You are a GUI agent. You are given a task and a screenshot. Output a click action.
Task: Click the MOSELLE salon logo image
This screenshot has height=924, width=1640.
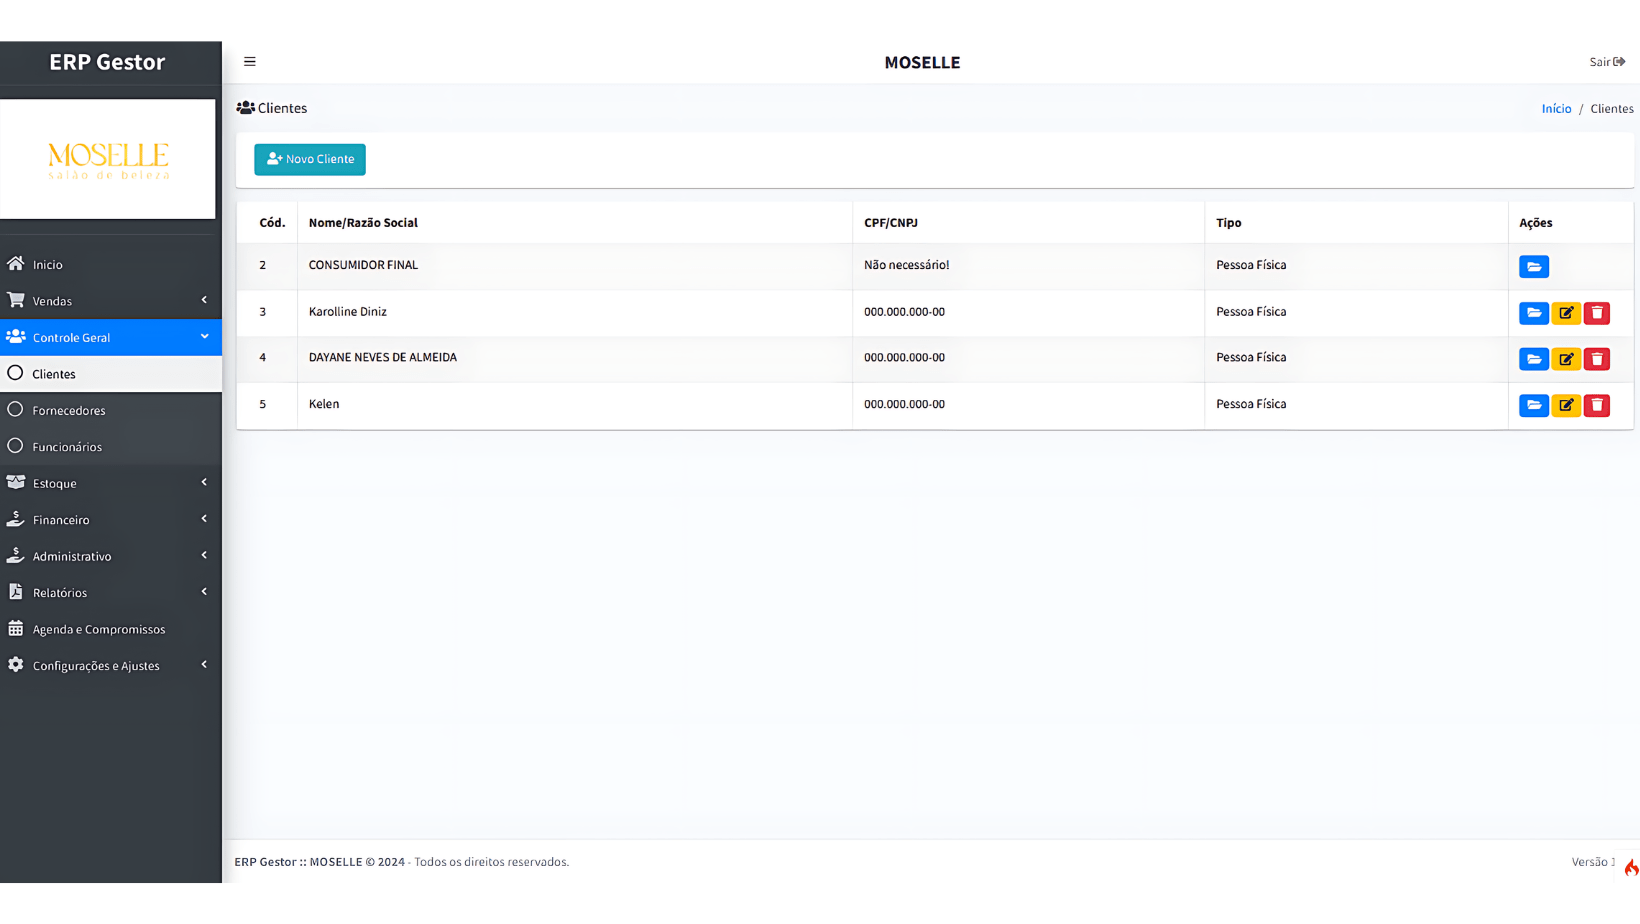coord(108,160)
